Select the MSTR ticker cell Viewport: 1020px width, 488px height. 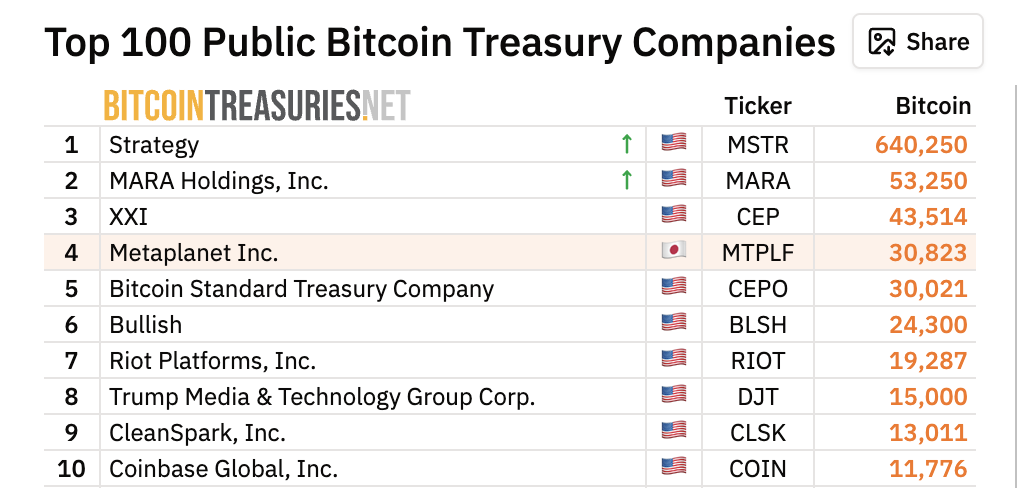(x=758, y=145)
